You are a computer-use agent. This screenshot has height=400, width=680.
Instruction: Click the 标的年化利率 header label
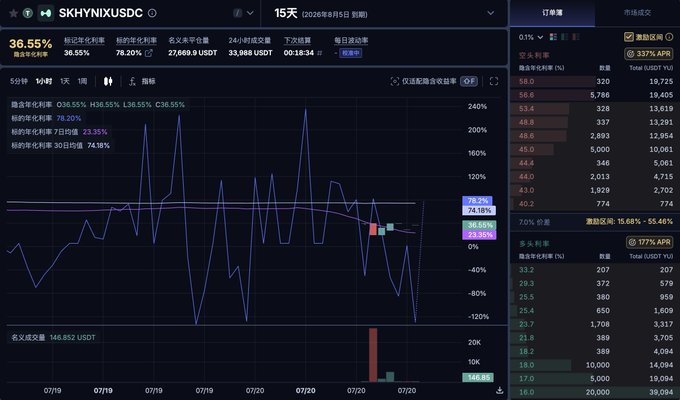pos(136,40)
